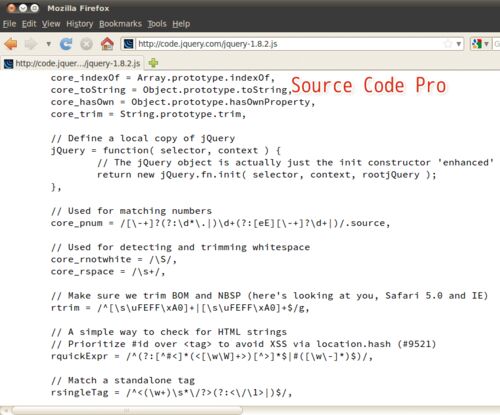Open the Bookmarks menu
500x415 pixels.
(120, 24)
